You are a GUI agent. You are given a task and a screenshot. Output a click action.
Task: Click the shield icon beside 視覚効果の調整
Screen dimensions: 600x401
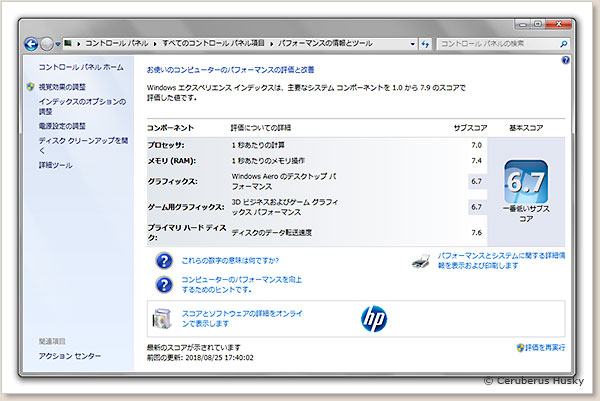click(x=31, y=87)
